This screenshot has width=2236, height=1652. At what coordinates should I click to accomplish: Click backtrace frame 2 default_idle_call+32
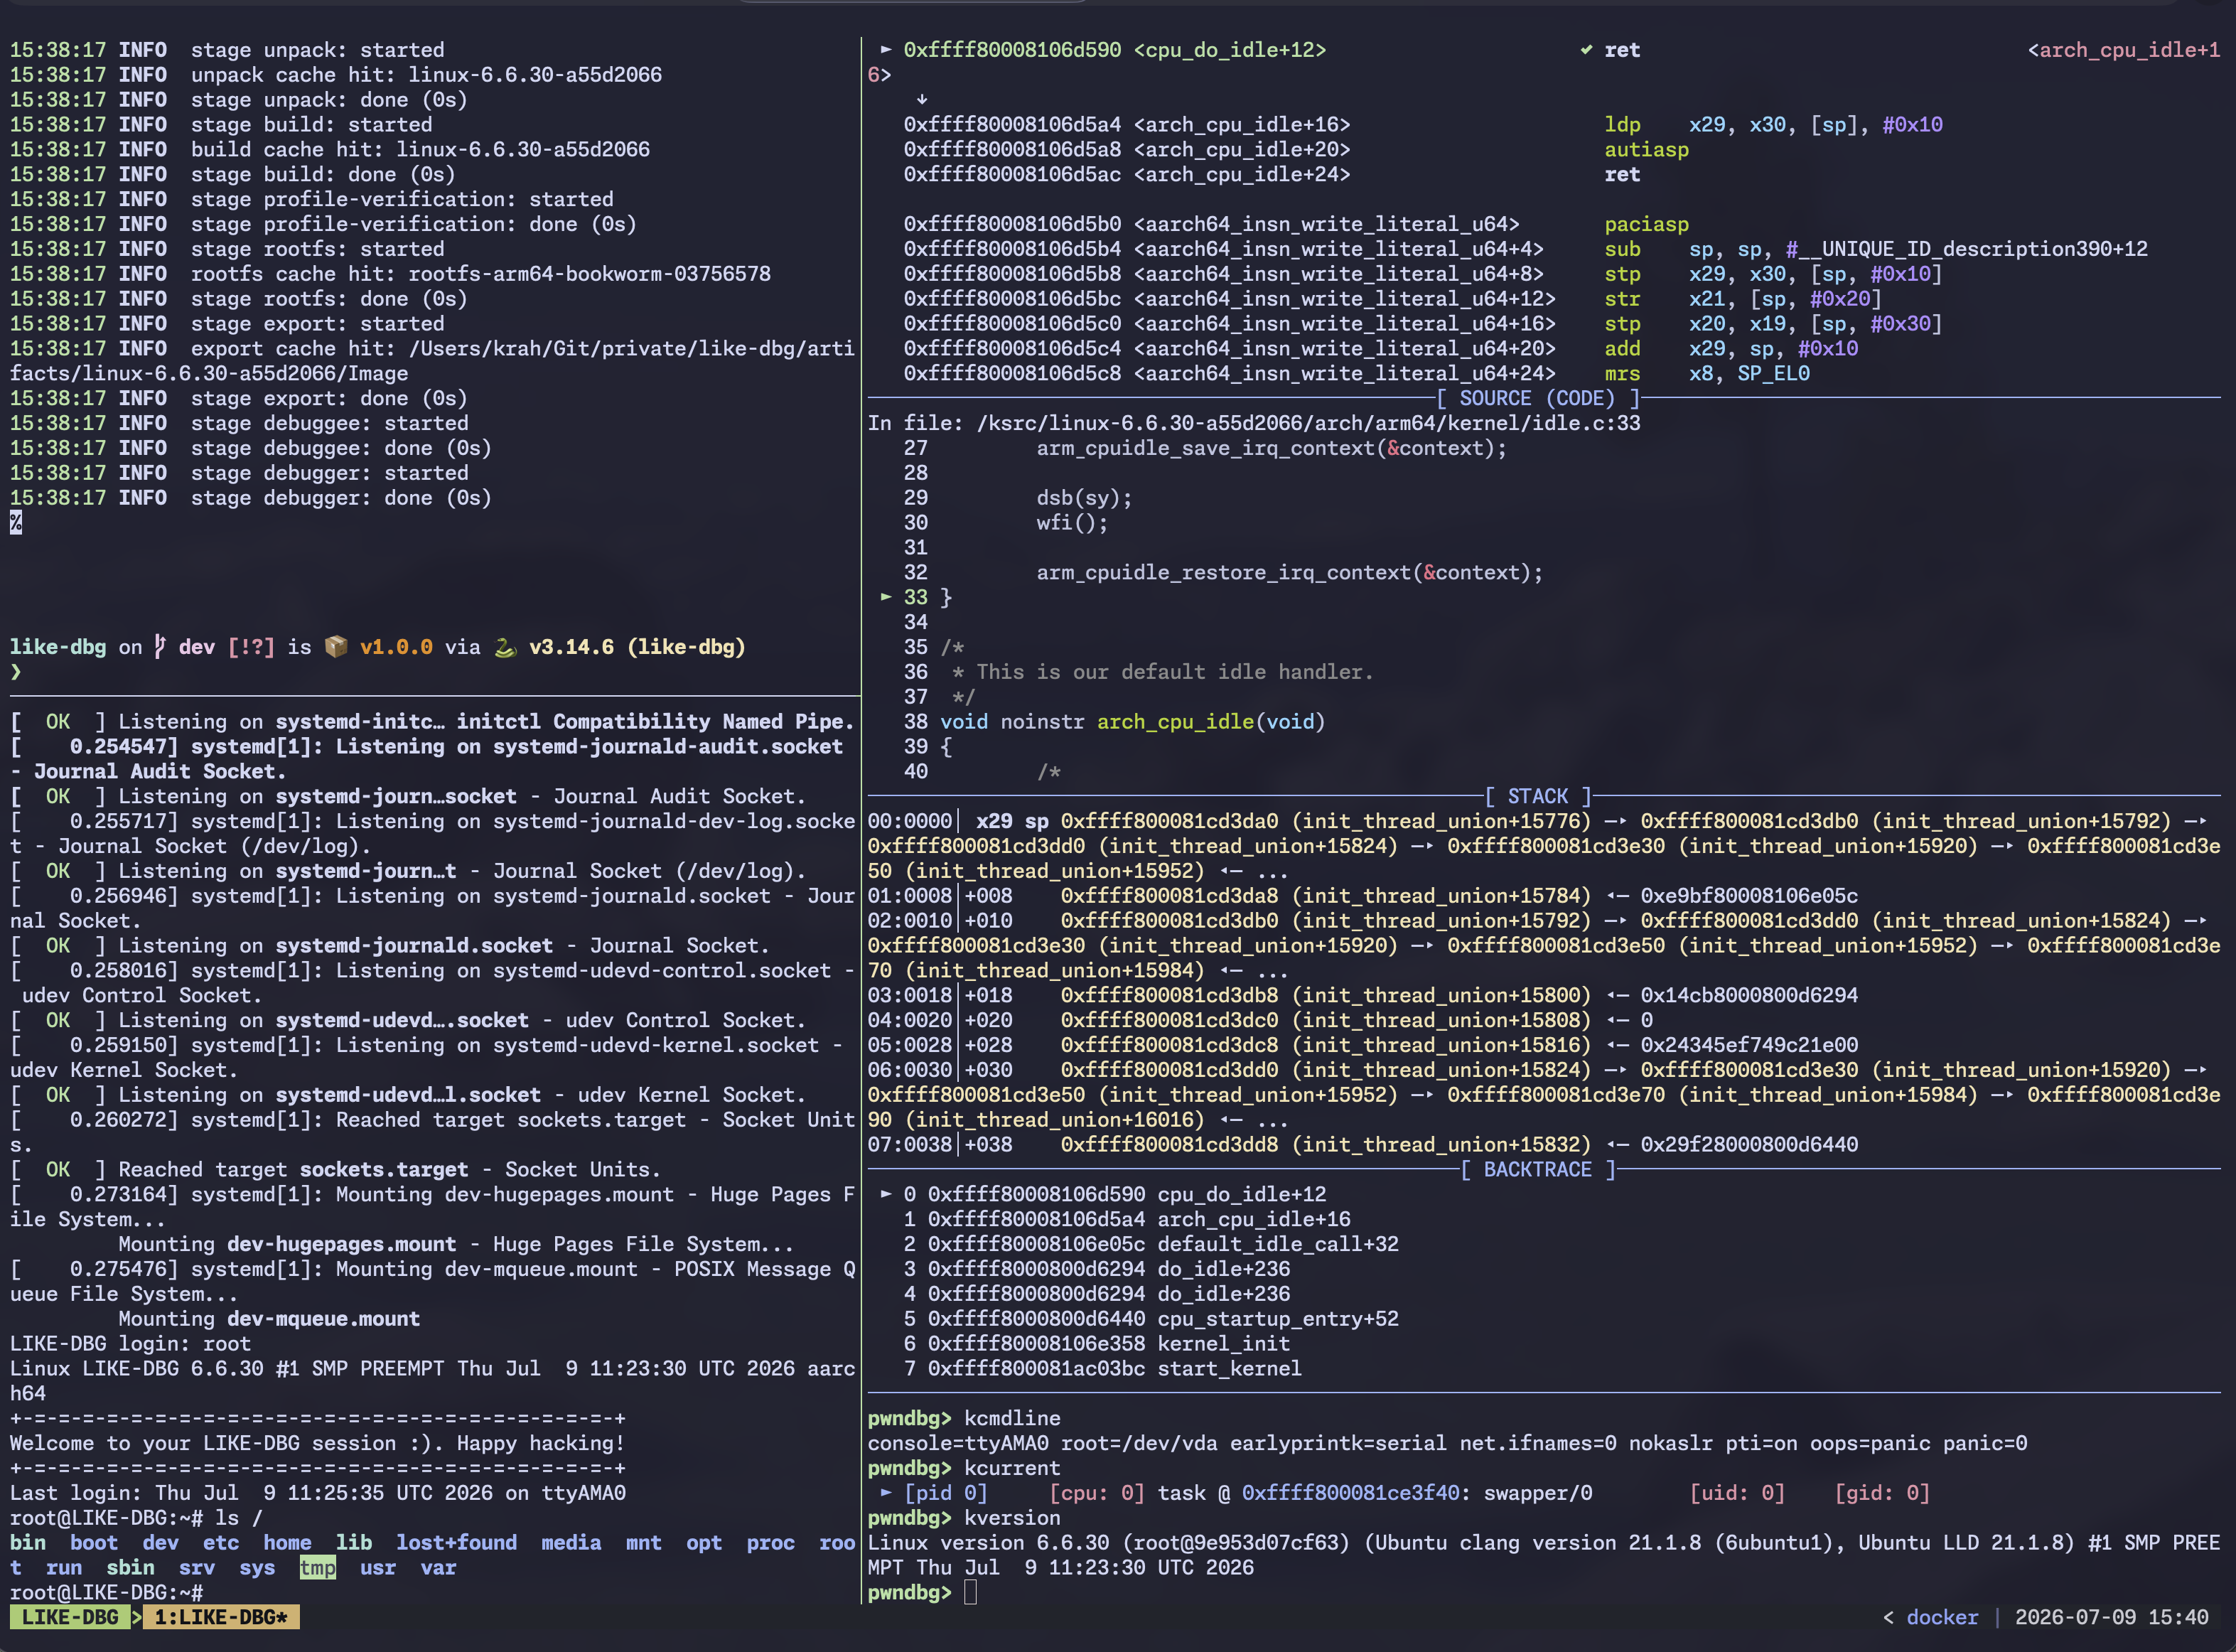point(1151,1244)
